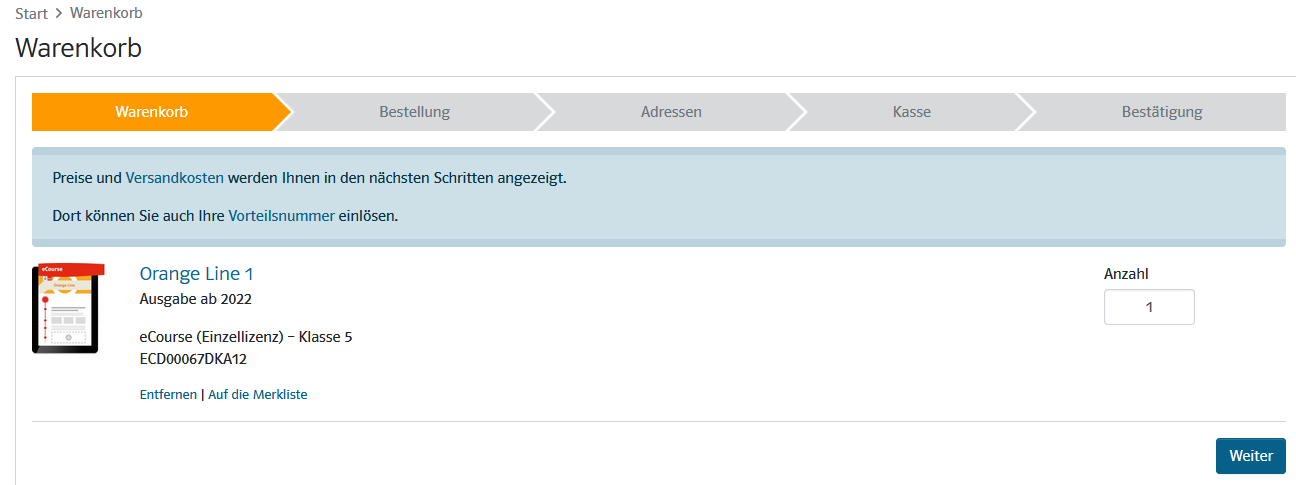Viewport: 1296px width, 485px height.
Task: Continue with the Weiter button
Action: [1251, 455]
